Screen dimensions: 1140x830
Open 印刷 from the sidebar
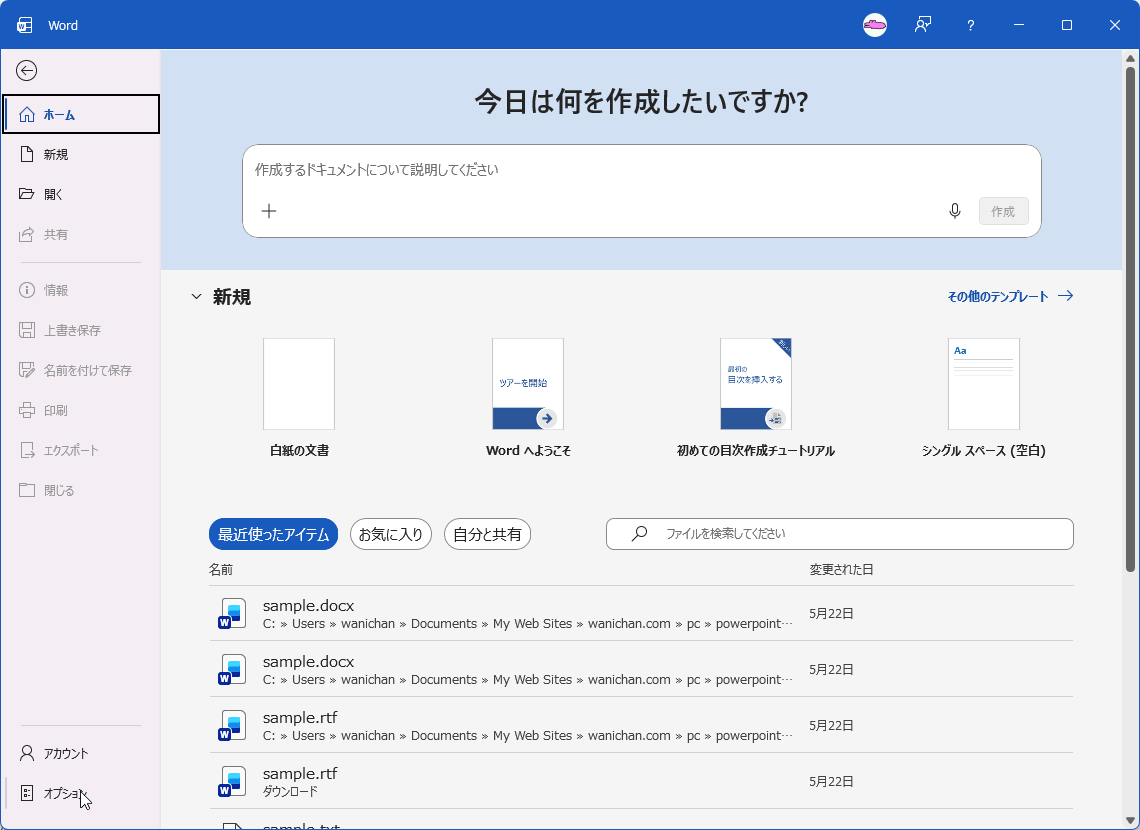(x=81, y=410)
